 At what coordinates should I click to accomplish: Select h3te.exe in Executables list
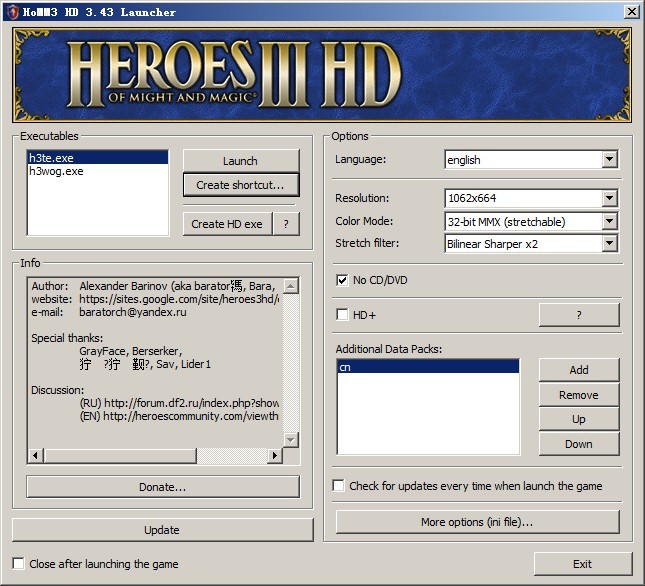pyautogui.click(x=98, y=158)
